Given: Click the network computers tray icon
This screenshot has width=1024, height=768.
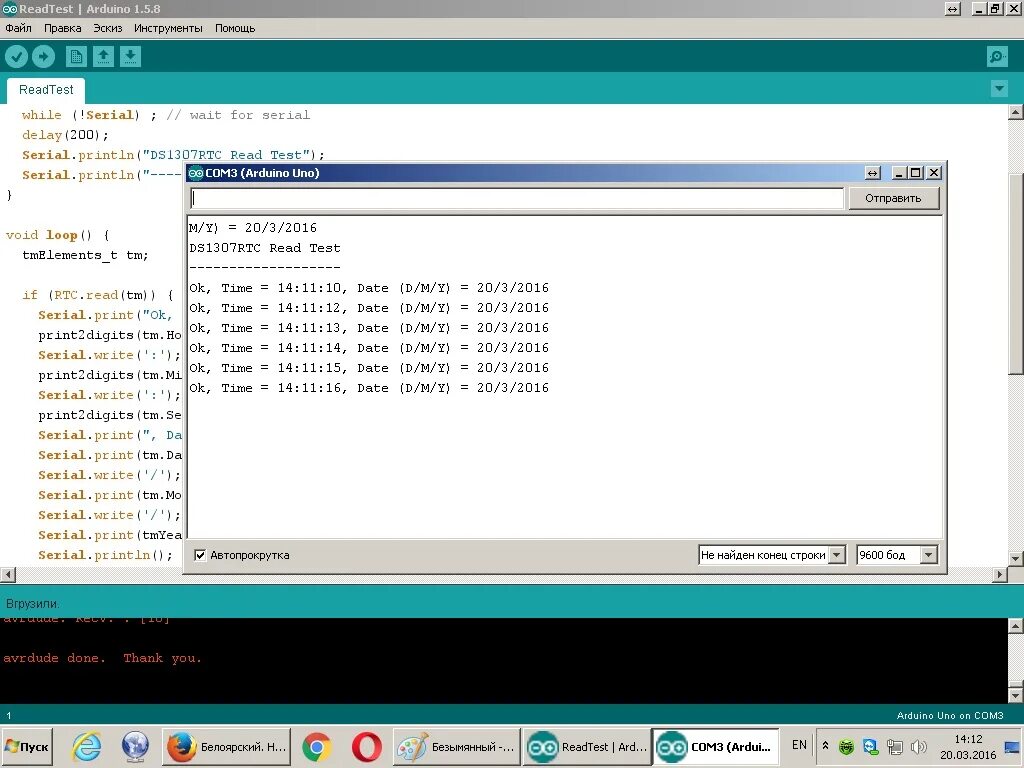Looking at the screenshot, I should click(x=894, y=746).
